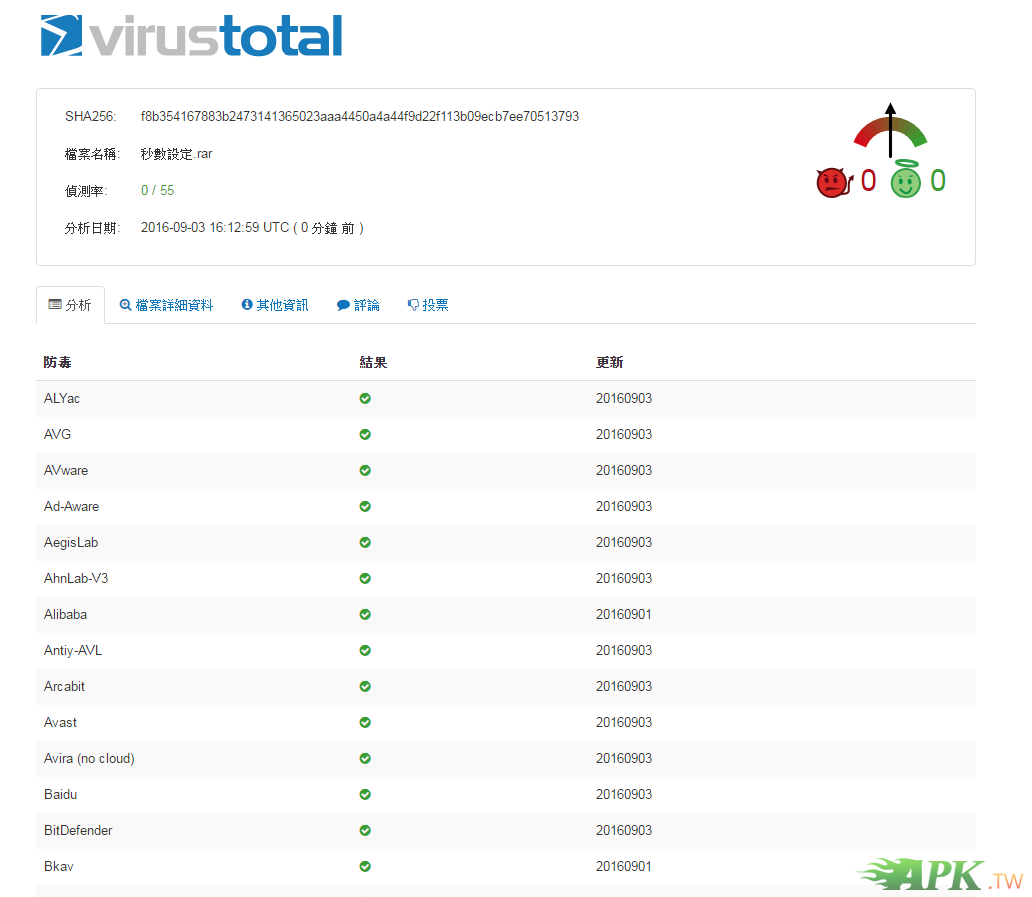Click the green check icon for Avast

pyautogui.click(x=365, y=723)
